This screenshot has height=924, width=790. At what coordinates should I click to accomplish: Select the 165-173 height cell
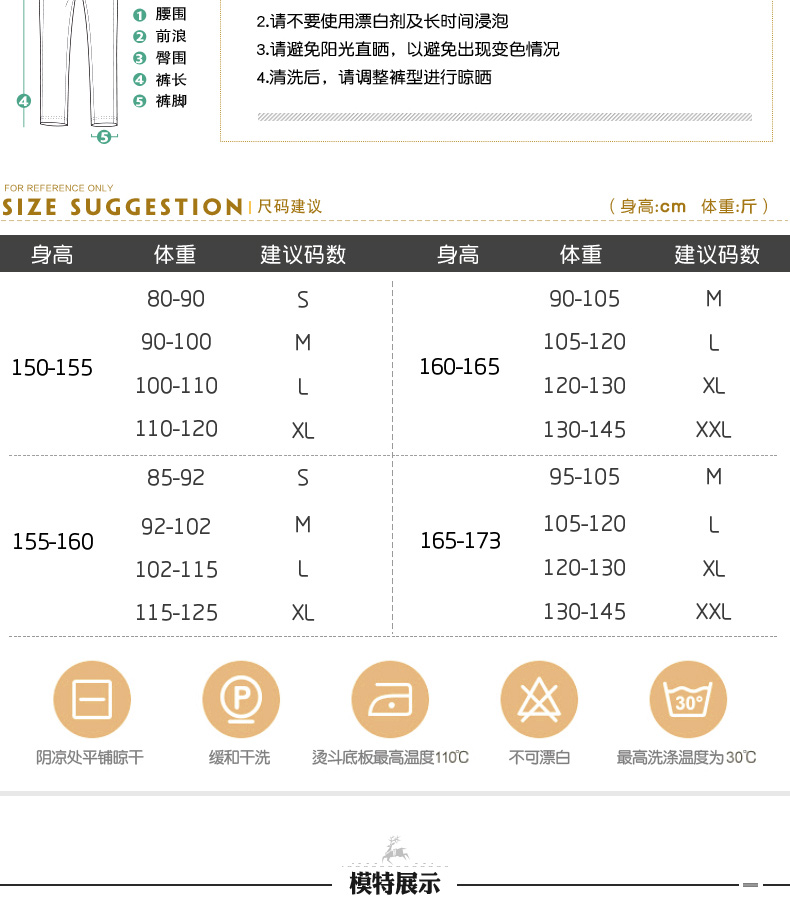click(460, 541)
